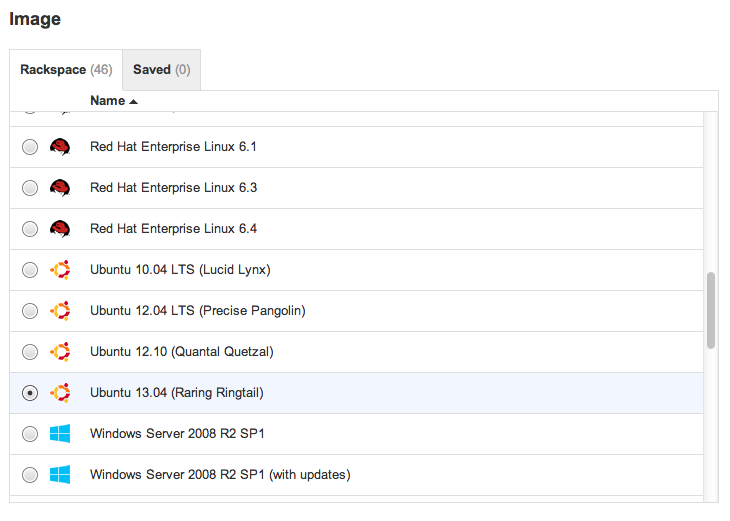Click Red Hat logo beside Enterprise Linux 6.3
Image resolution: width=730 pixels, height=521 pixels.
(x=60, y=188)
